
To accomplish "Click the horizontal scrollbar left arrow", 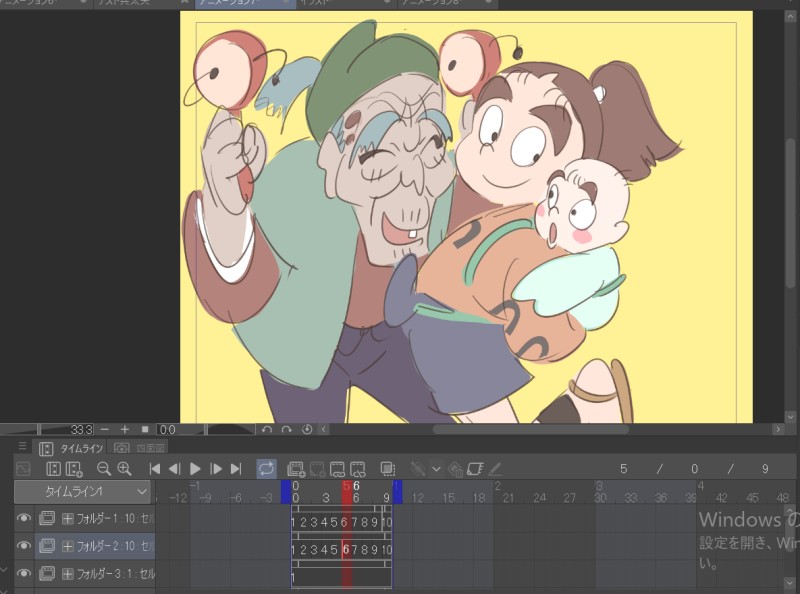I will pos(323,430).
